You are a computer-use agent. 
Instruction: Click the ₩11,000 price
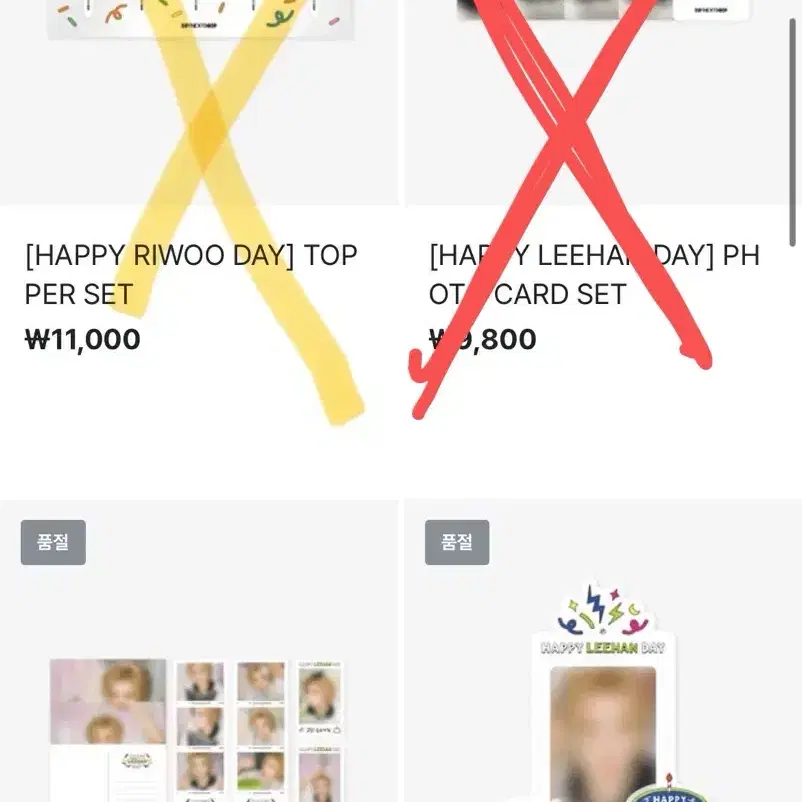pos(83,339)
